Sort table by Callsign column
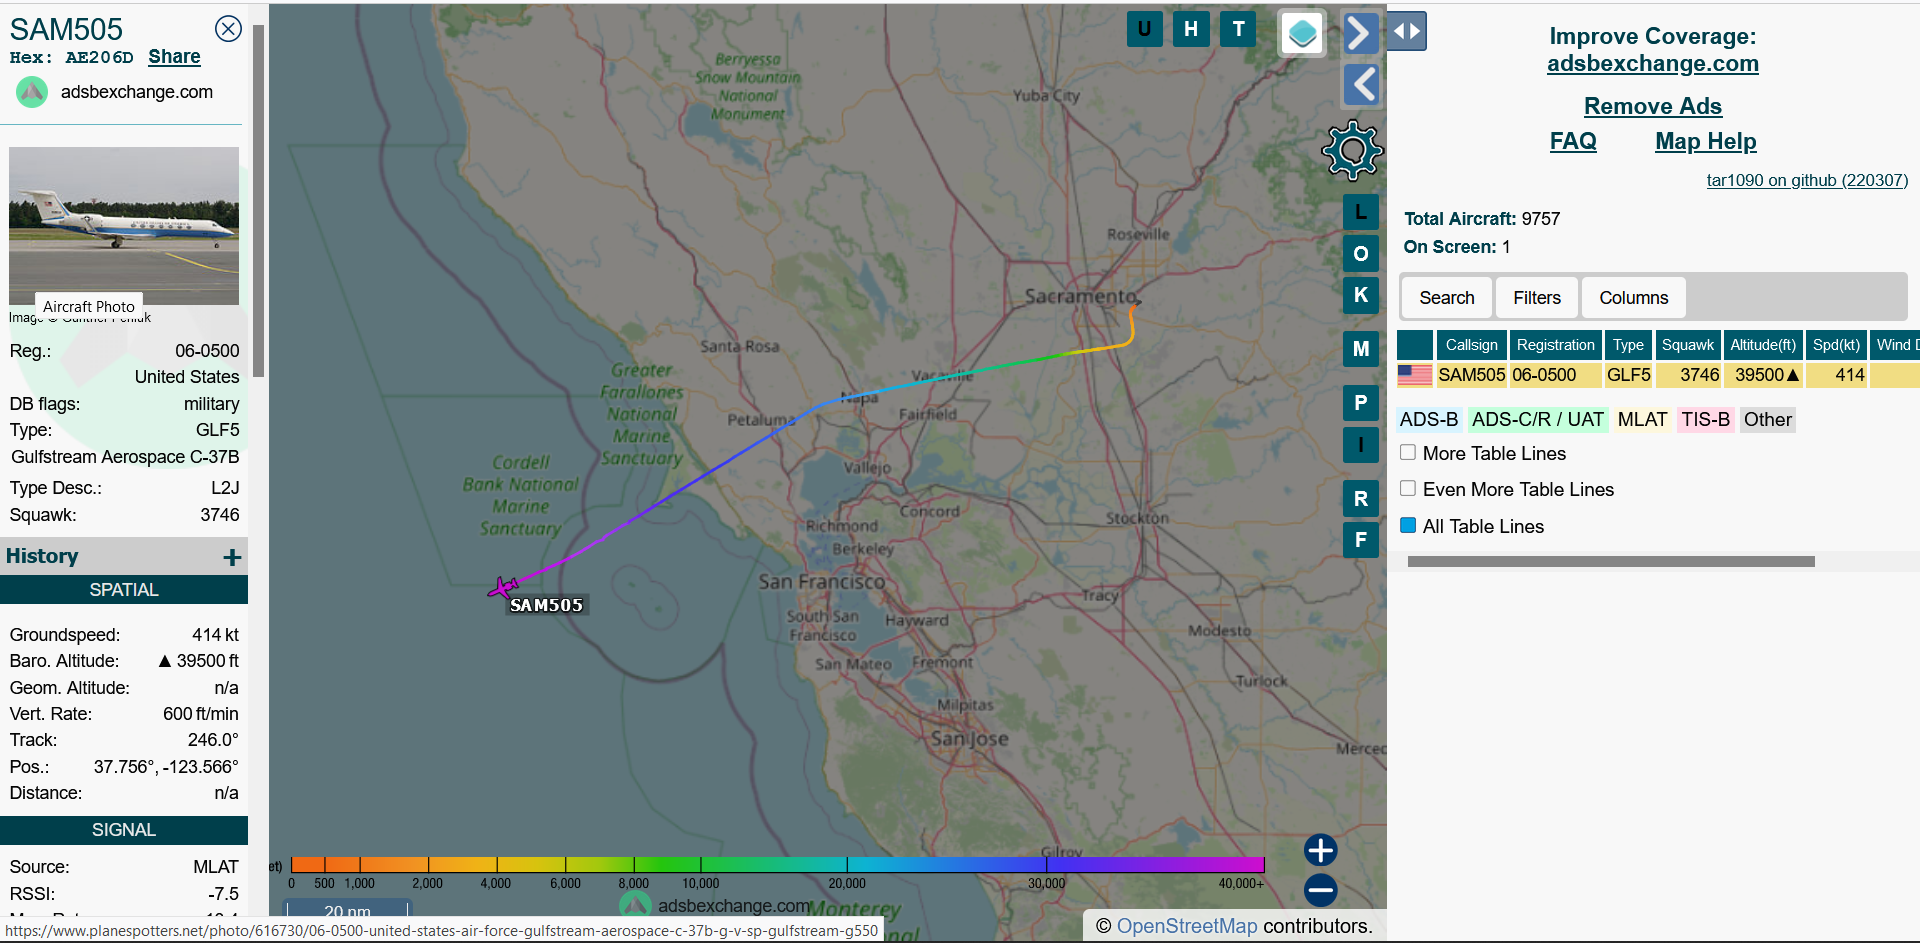Screen dimensions: 1920x943 coord(1471,345)
